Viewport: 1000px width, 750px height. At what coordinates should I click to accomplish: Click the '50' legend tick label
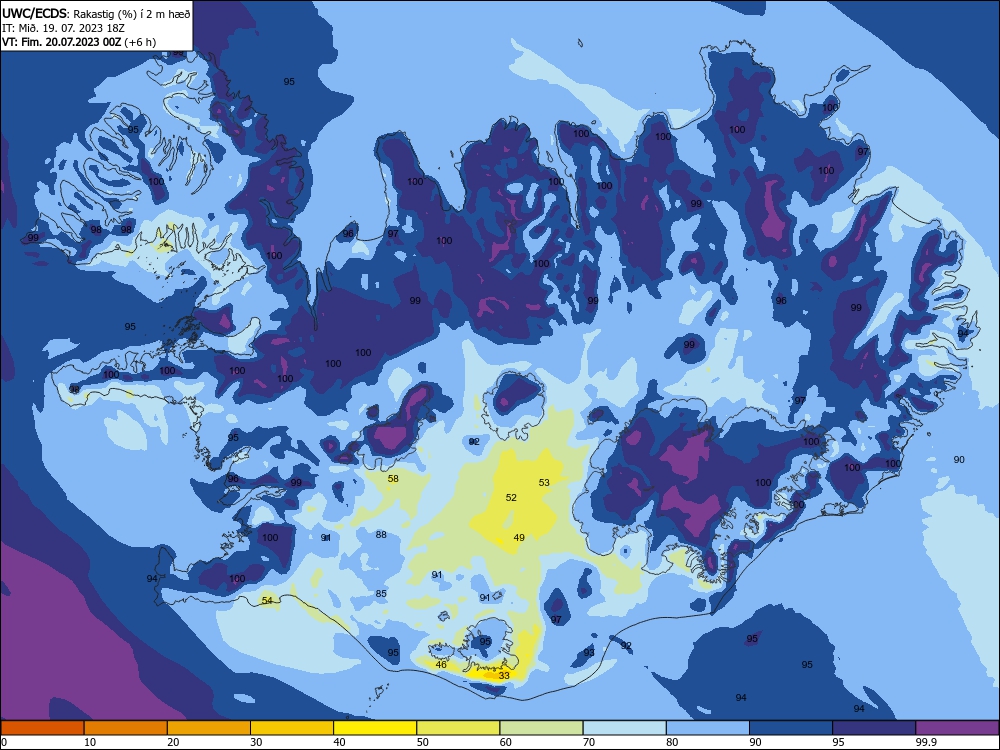click(x=423, y=742)
